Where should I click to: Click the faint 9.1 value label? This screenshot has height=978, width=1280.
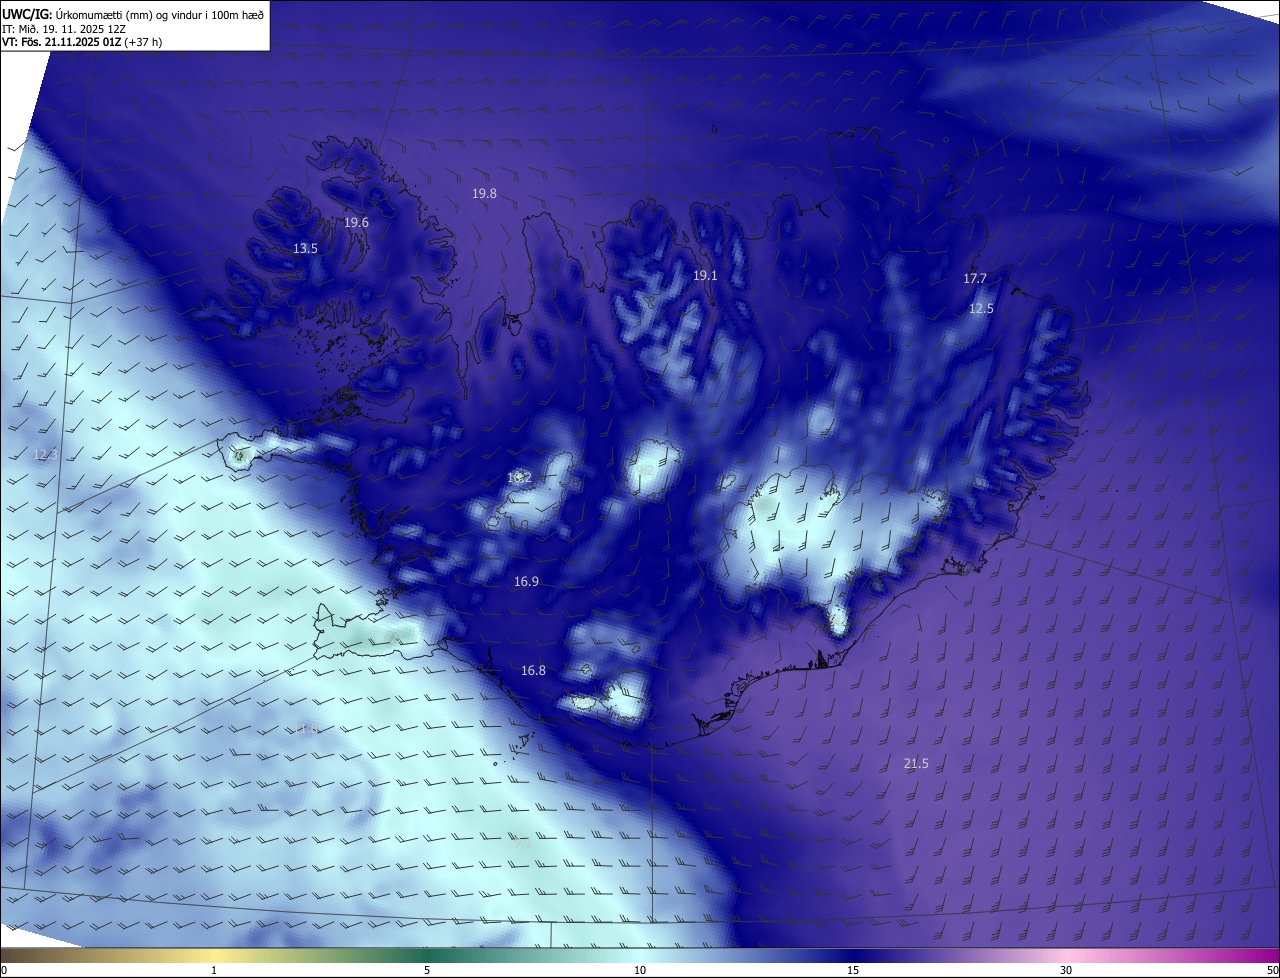pos(522,842)
